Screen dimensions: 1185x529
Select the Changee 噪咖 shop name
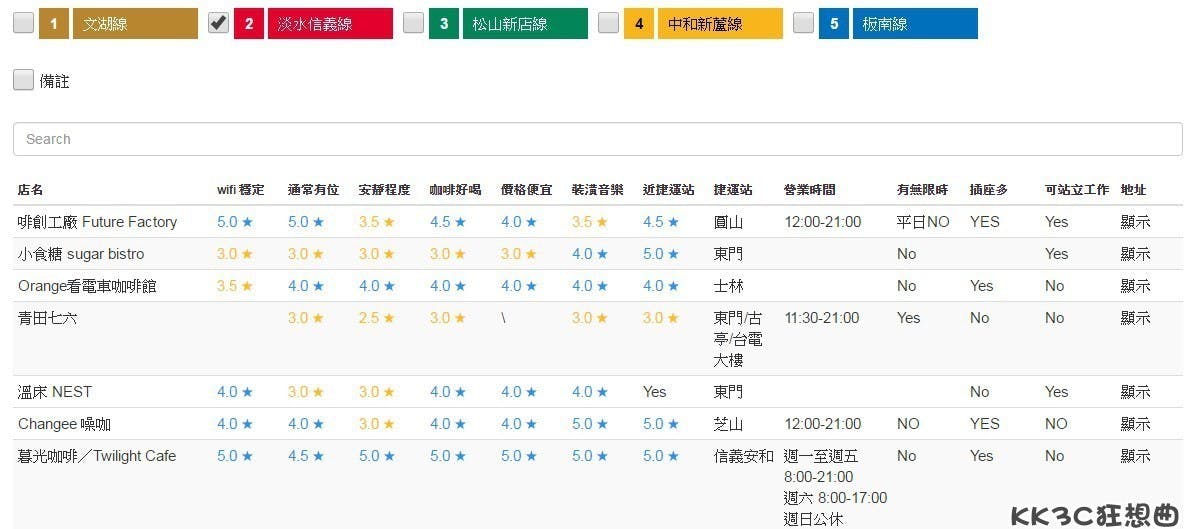[64, 424]
